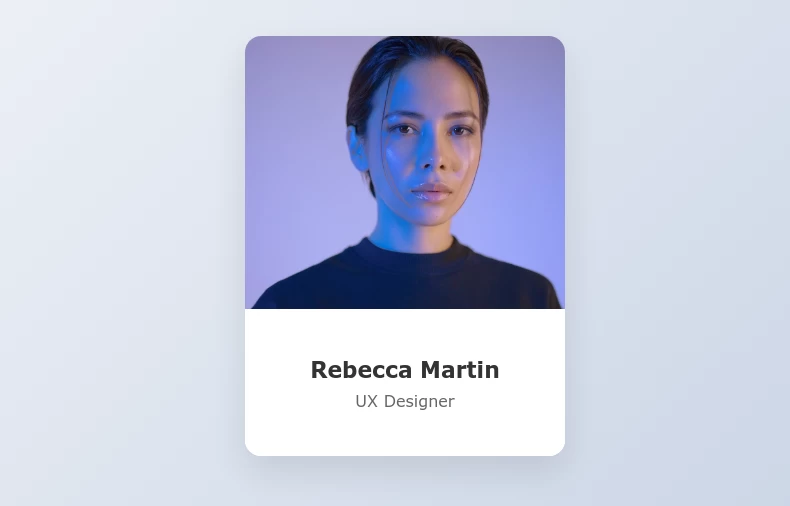Screen dimensions: 790x506
Task: Click the UX Designer job title
Action: pos(405,401)
